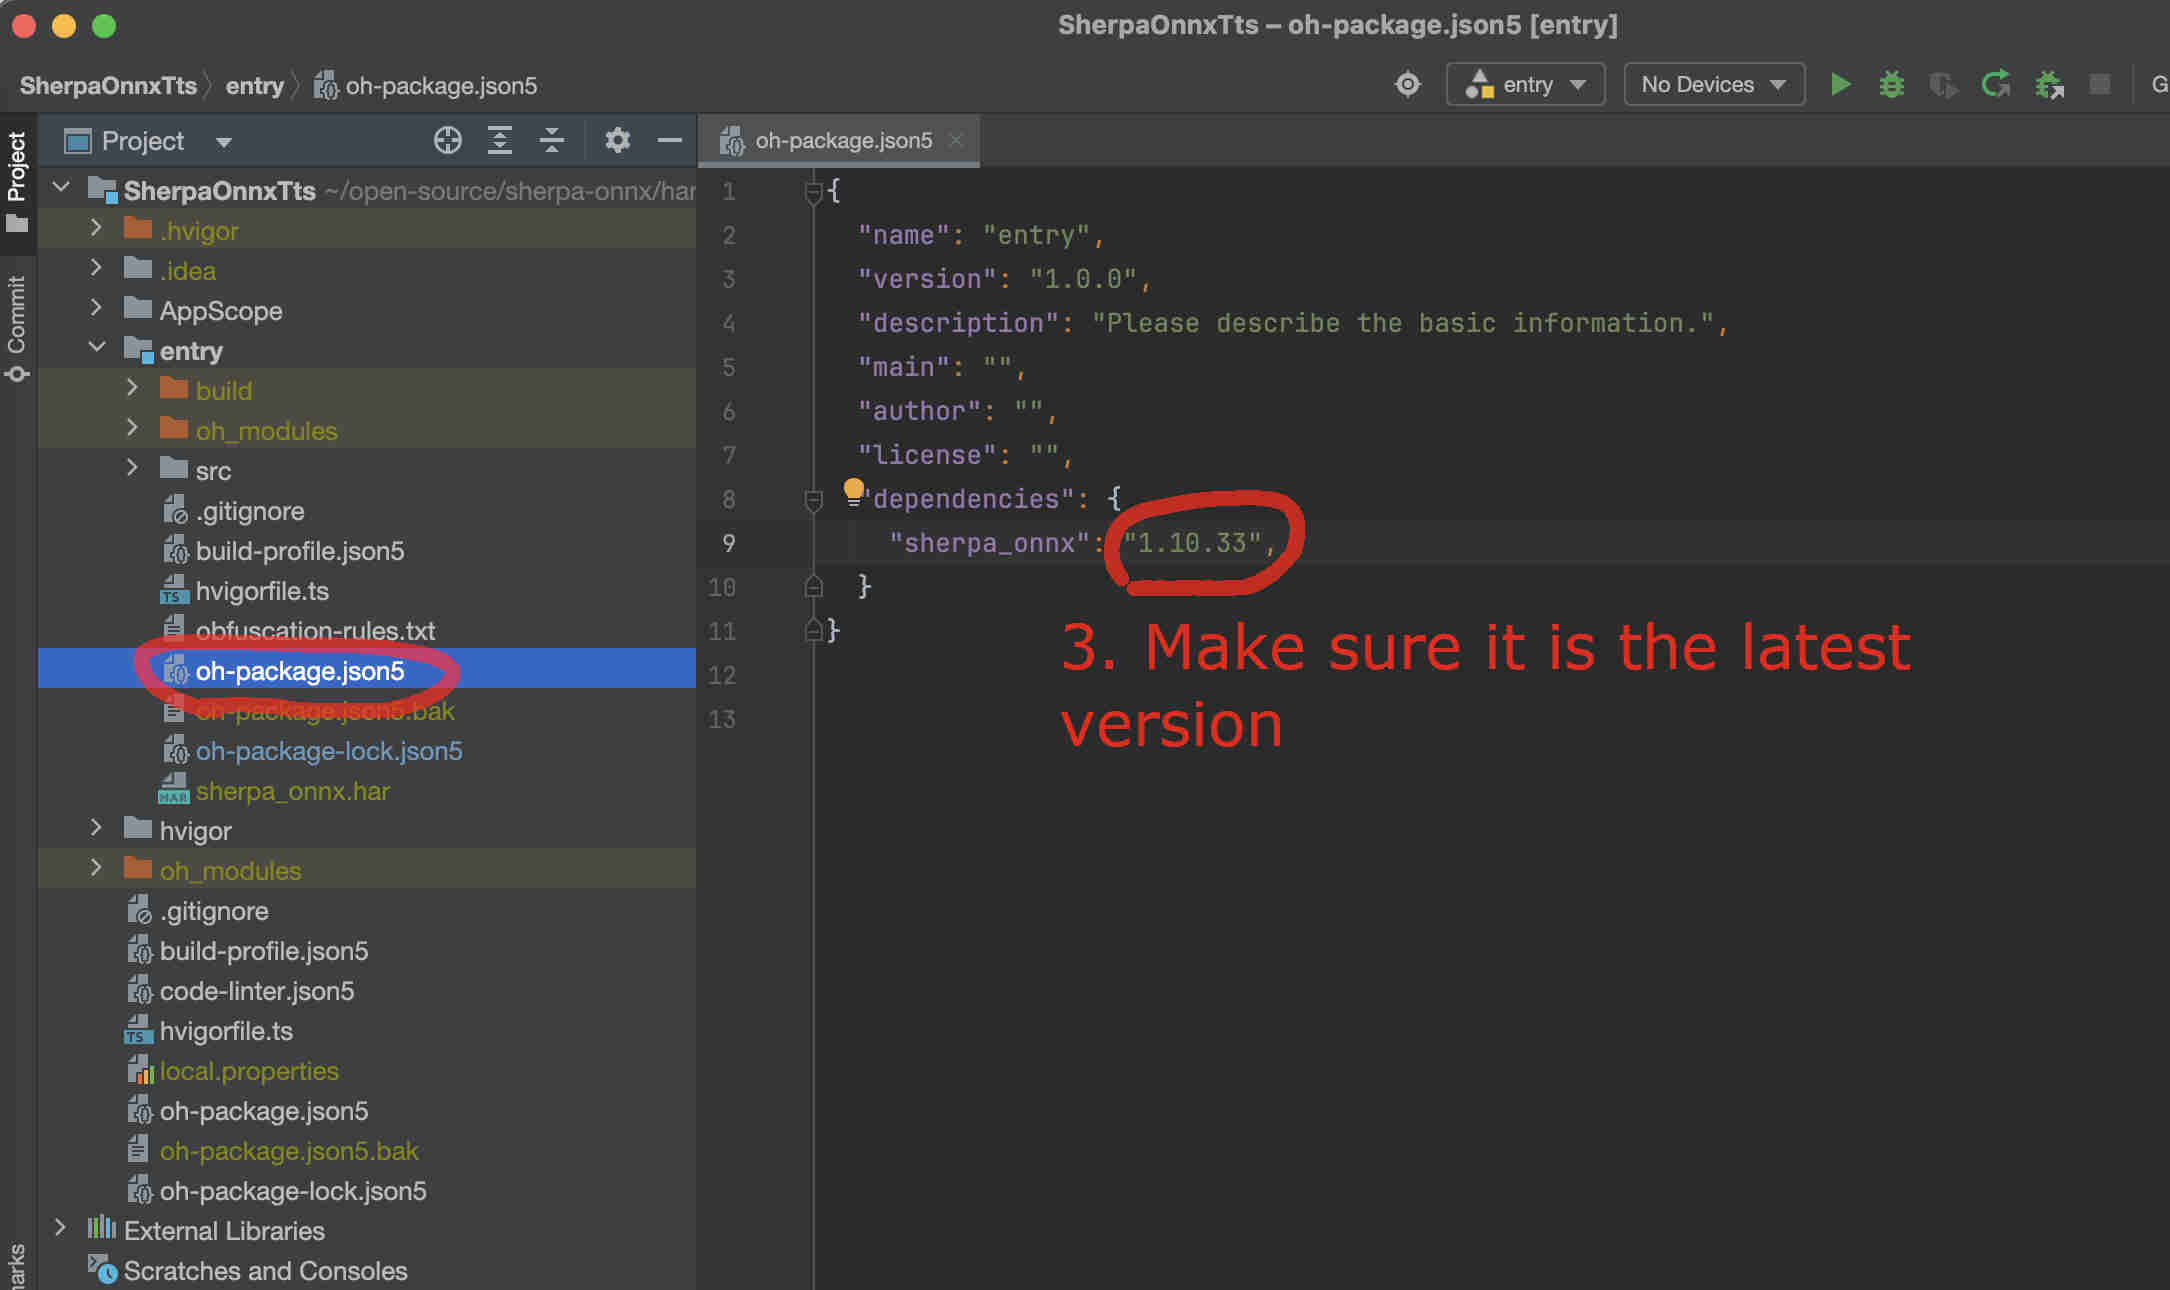This screenshot has height=1290, width=2170.
Task: Collapse all nodes icon in Project panel
Action: point(552,141)
